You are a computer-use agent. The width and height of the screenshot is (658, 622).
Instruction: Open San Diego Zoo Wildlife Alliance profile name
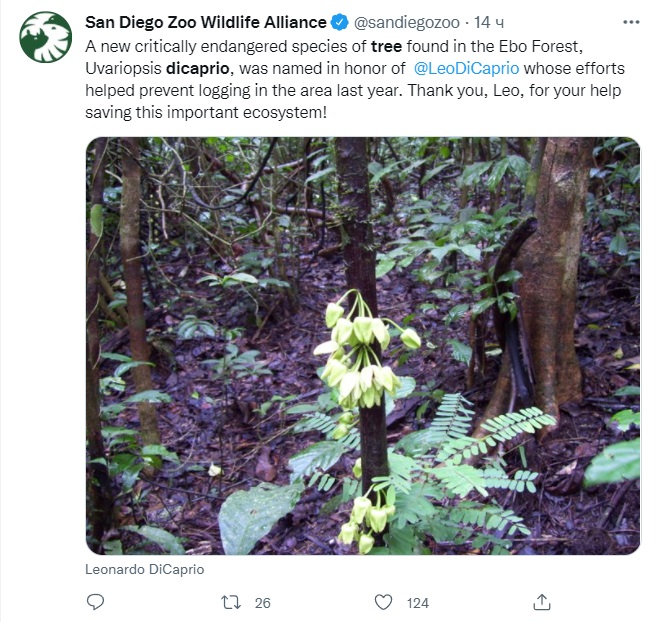(x=206, y=22)
